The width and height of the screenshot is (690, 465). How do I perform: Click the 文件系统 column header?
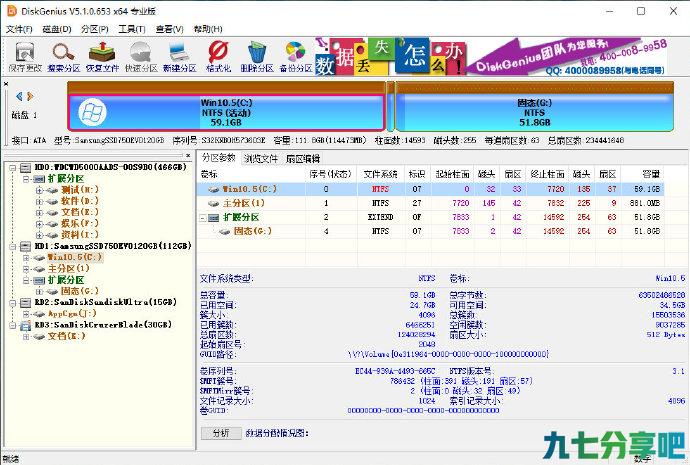tap(381, 174)
